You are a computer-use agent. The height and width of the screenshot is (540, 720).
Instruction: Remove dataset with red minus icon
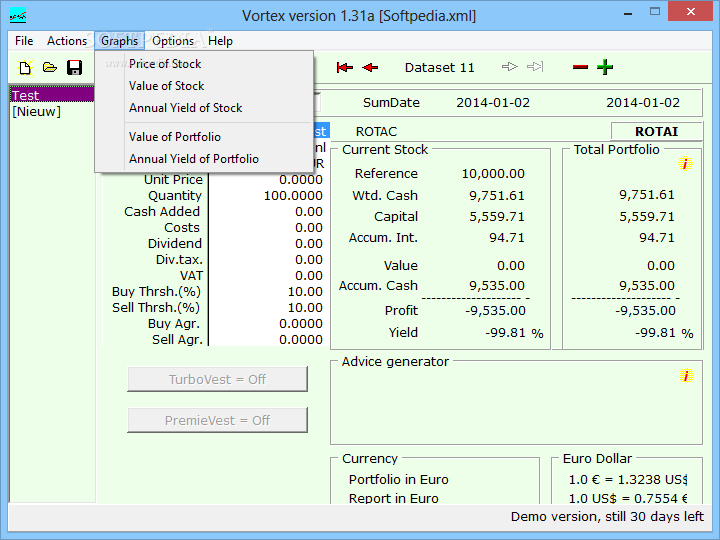click(x=580, y=68)
